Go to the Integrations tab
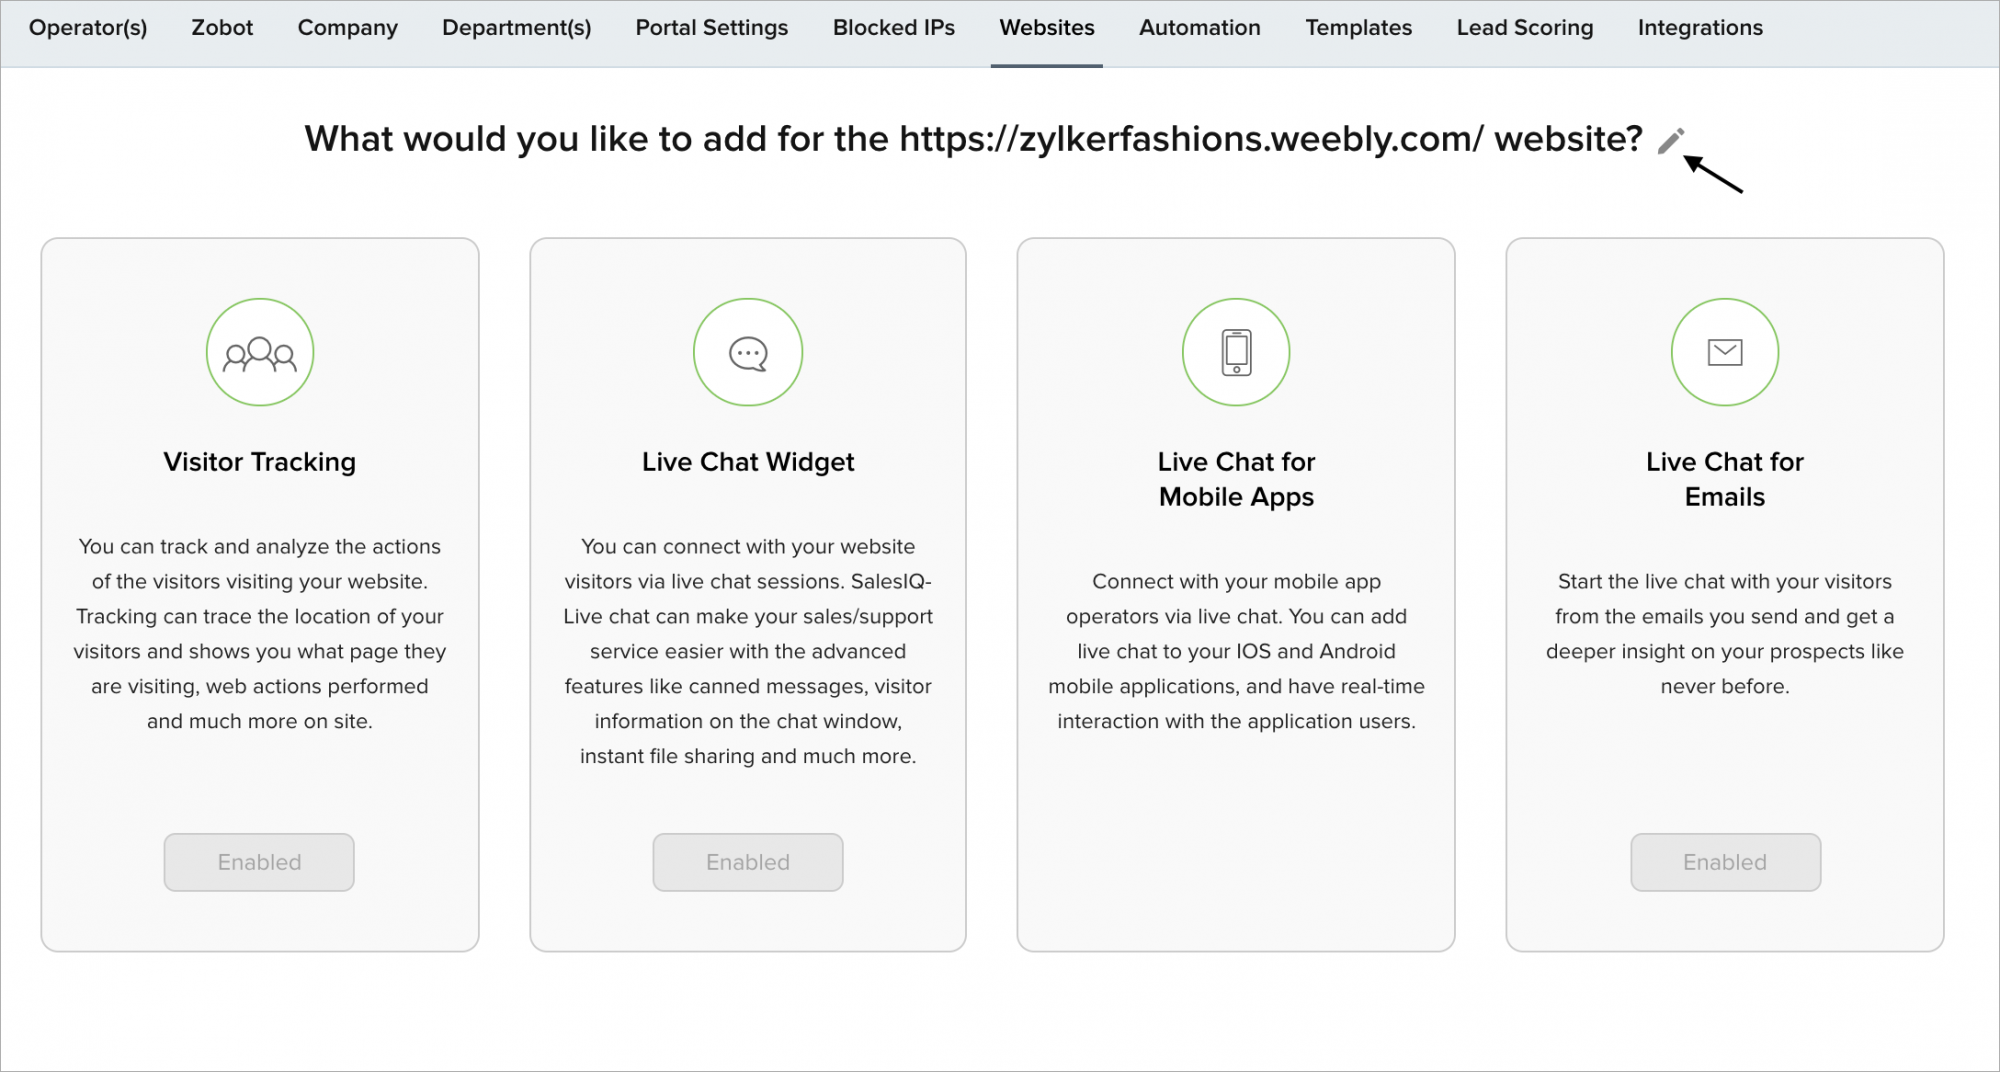Screen dimensions: 2000x1072 [1700, 28]
